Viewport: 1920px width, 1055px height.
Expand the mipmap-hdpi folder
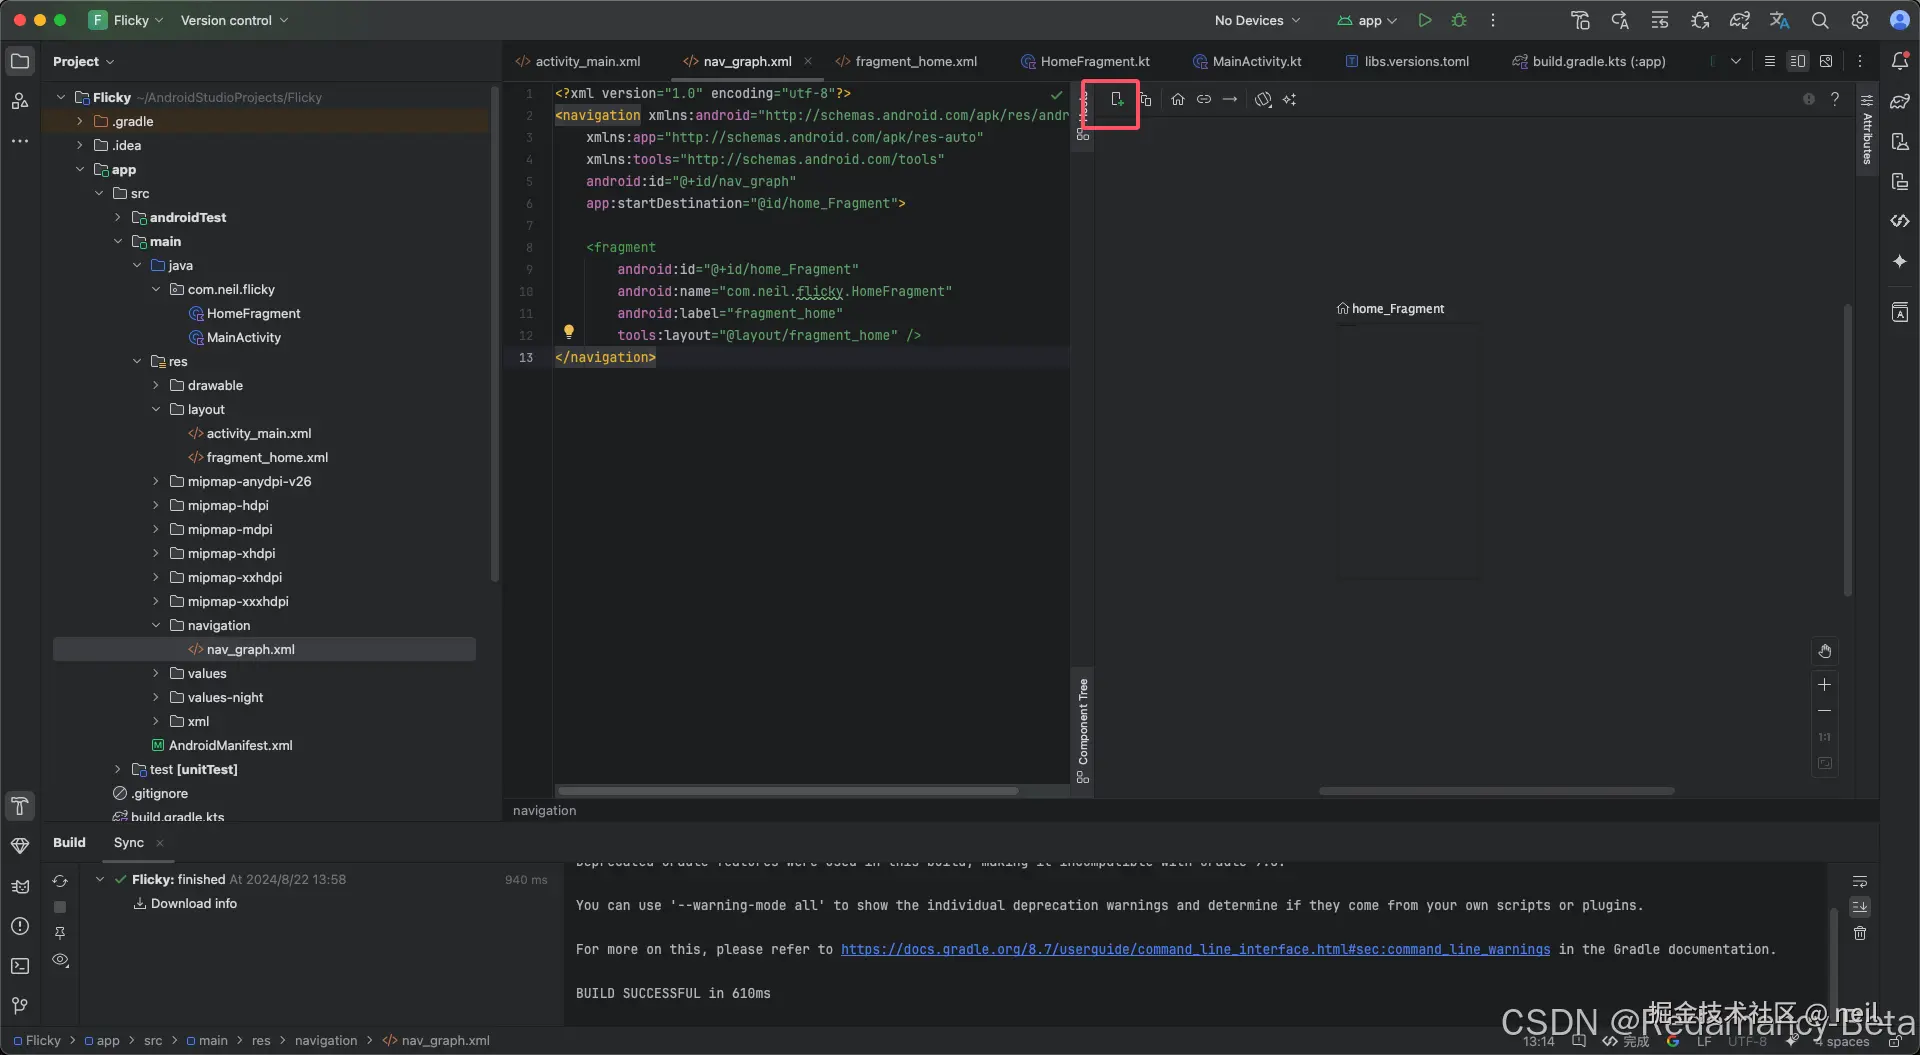coord(156,506)
